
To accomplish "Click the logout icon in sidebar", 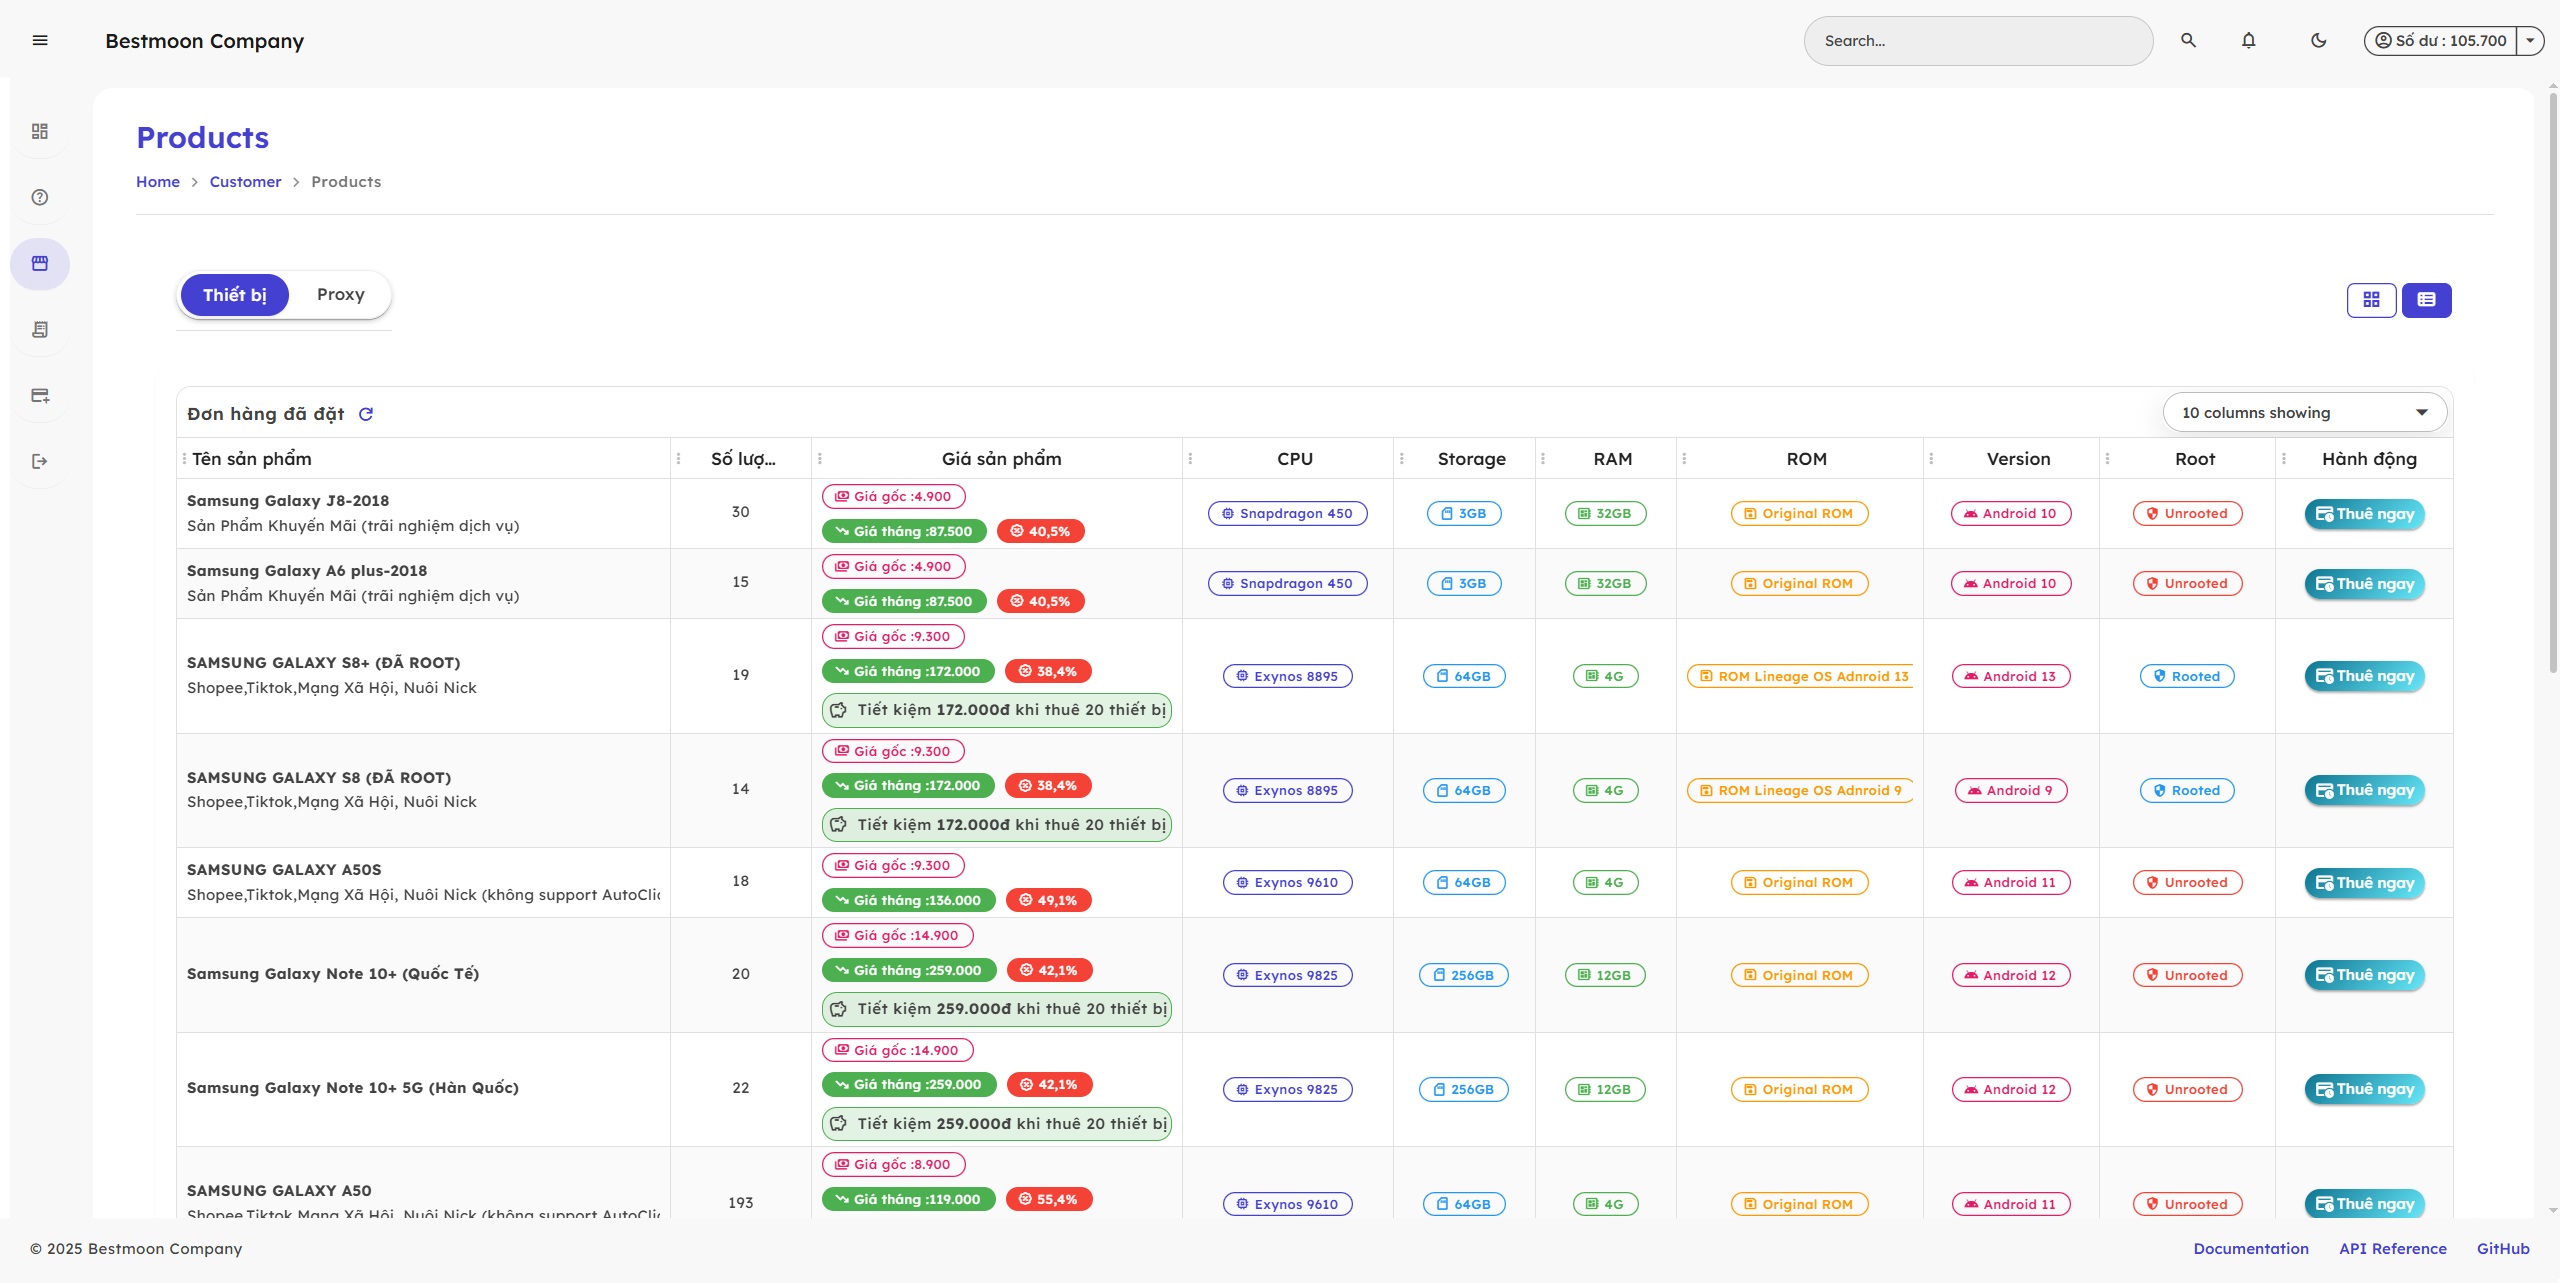I will coord(40,461).
